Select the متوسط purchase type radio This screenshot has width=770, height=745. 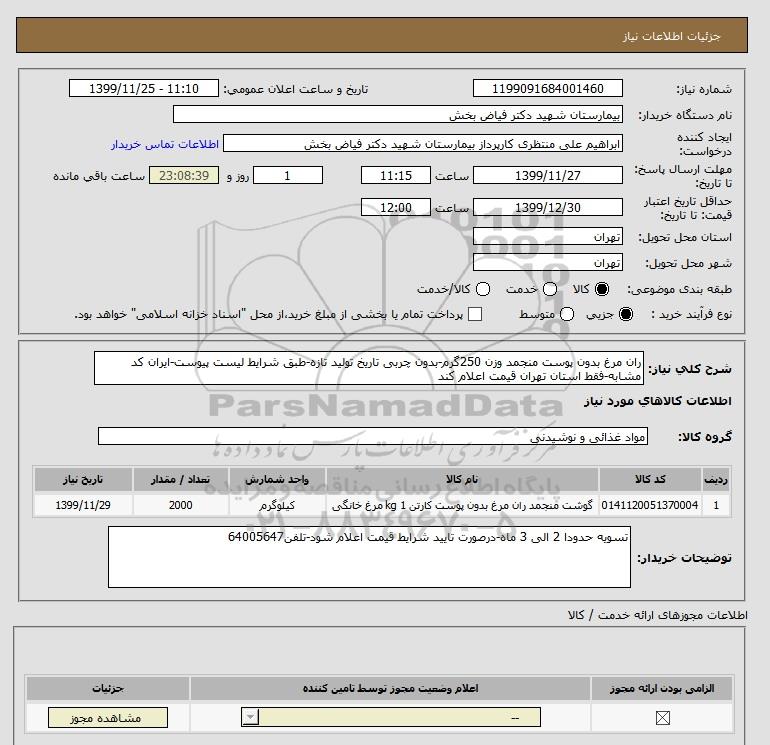click(567, 314)
